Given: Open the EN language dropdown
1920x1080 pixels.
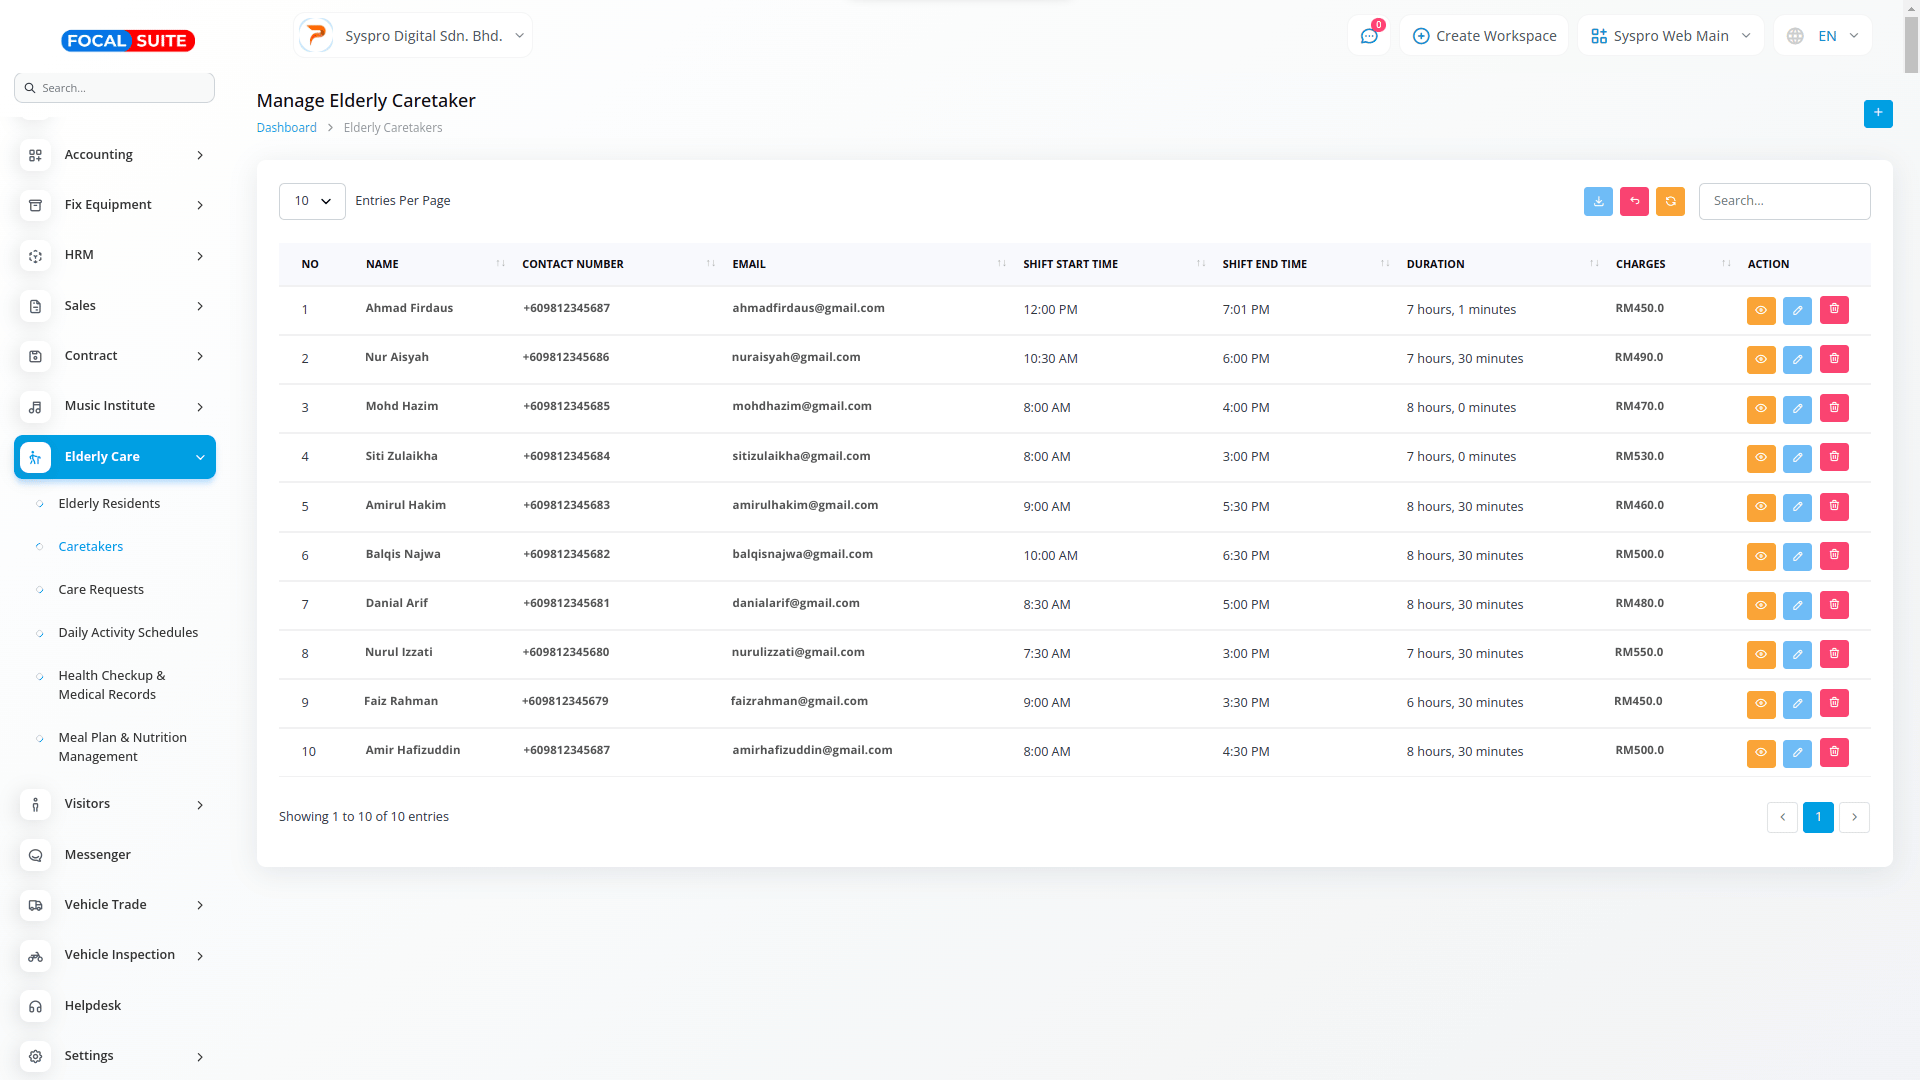Looking at the screenshot, I should 1825,36.
